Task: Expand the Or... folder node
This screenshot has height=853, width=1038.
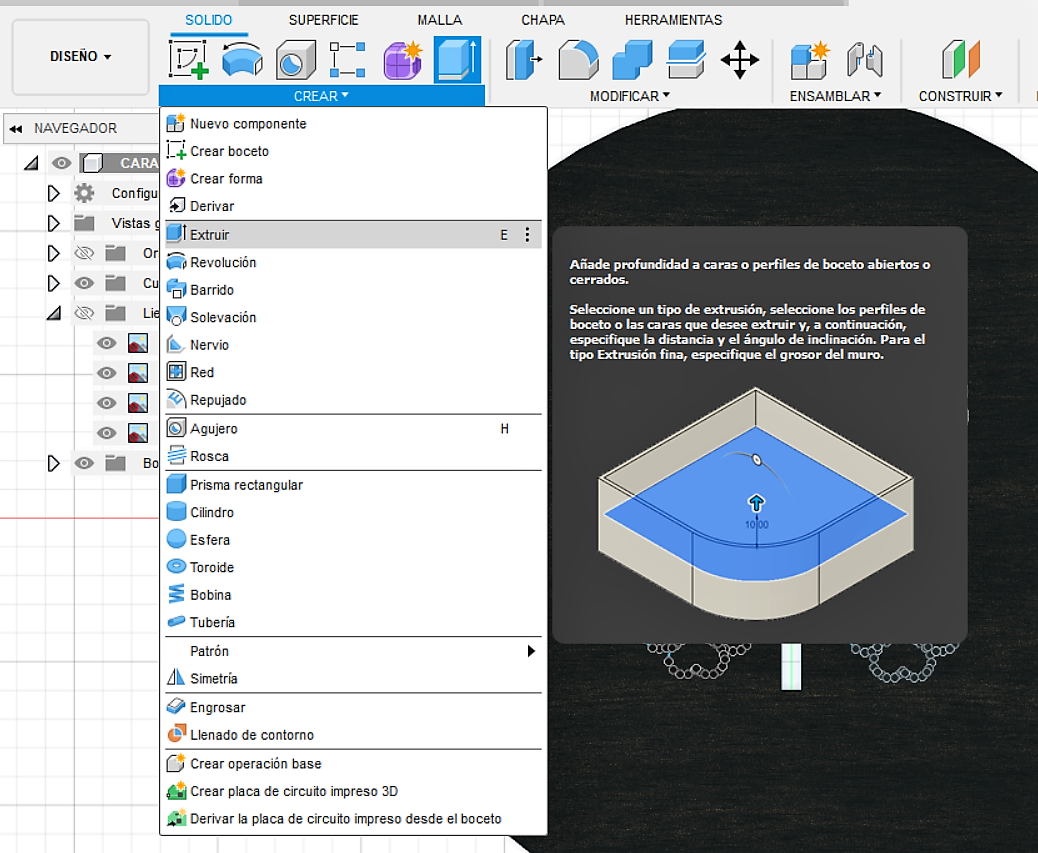Action: 54,253
